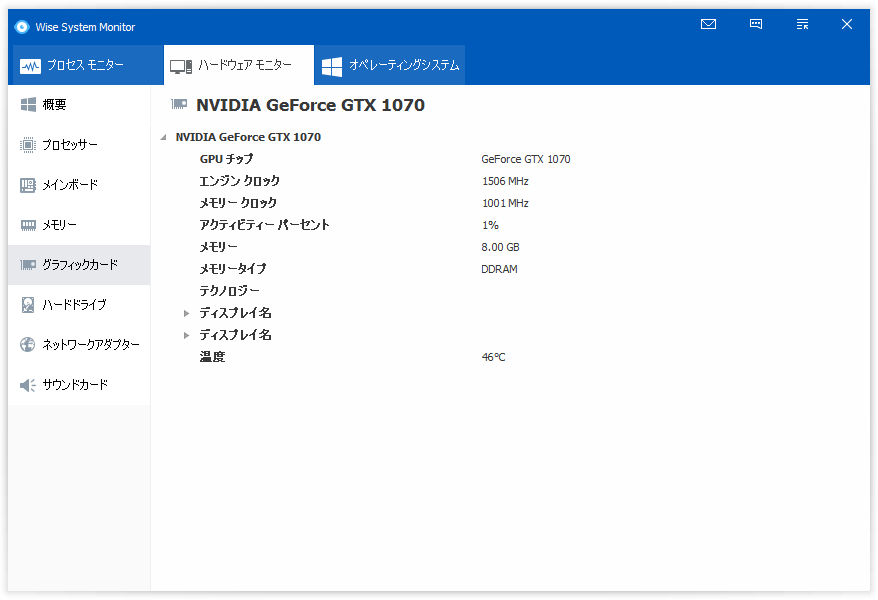Click the hardware monitor computer icon
The height and width of the screenshot is (600, 878).
pyautogui.click(x=181, y=67)
